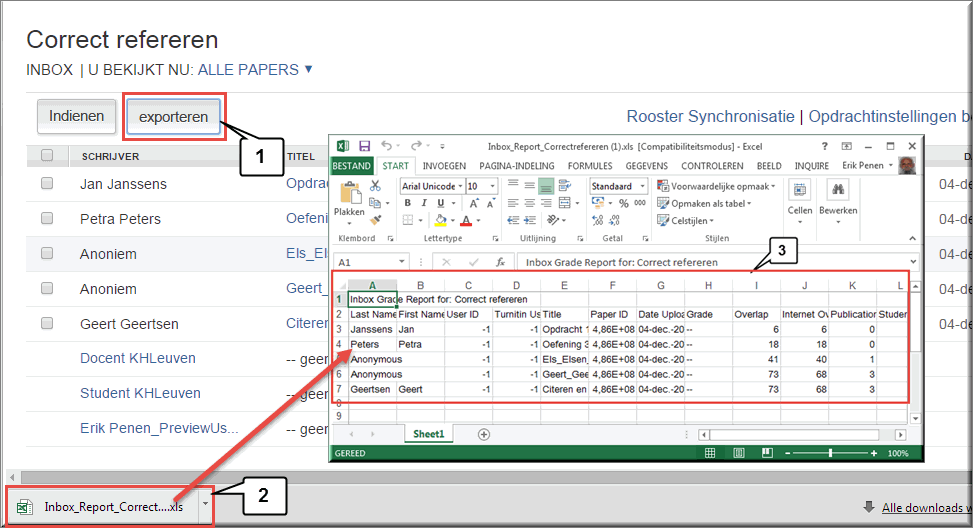Screen dimensions: 973x528
Task: Switch to the FORMULES tab
Action: pyautogui.click(x=590, y=166)
